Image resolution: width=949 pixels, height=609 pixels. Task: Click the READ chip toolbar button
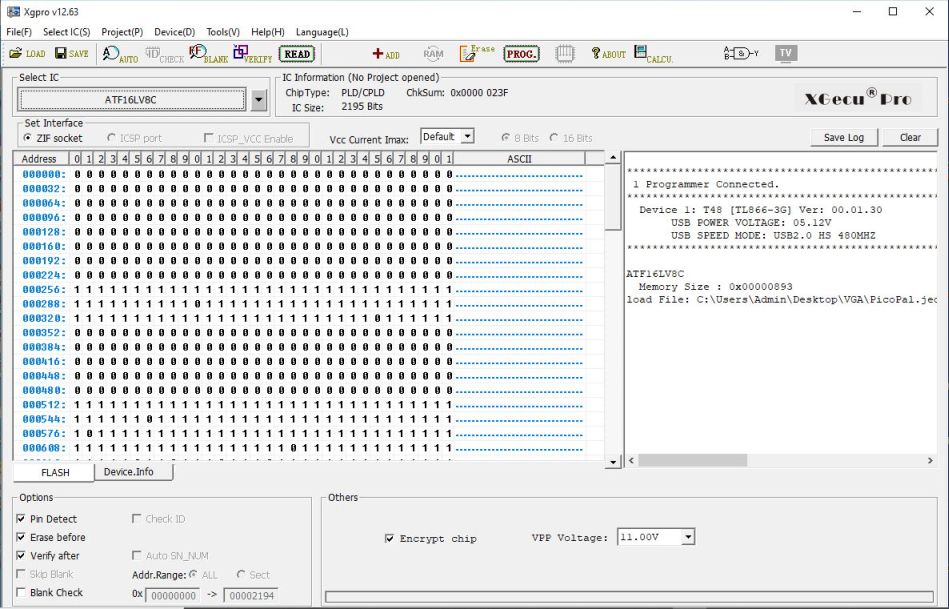[297, 54]
